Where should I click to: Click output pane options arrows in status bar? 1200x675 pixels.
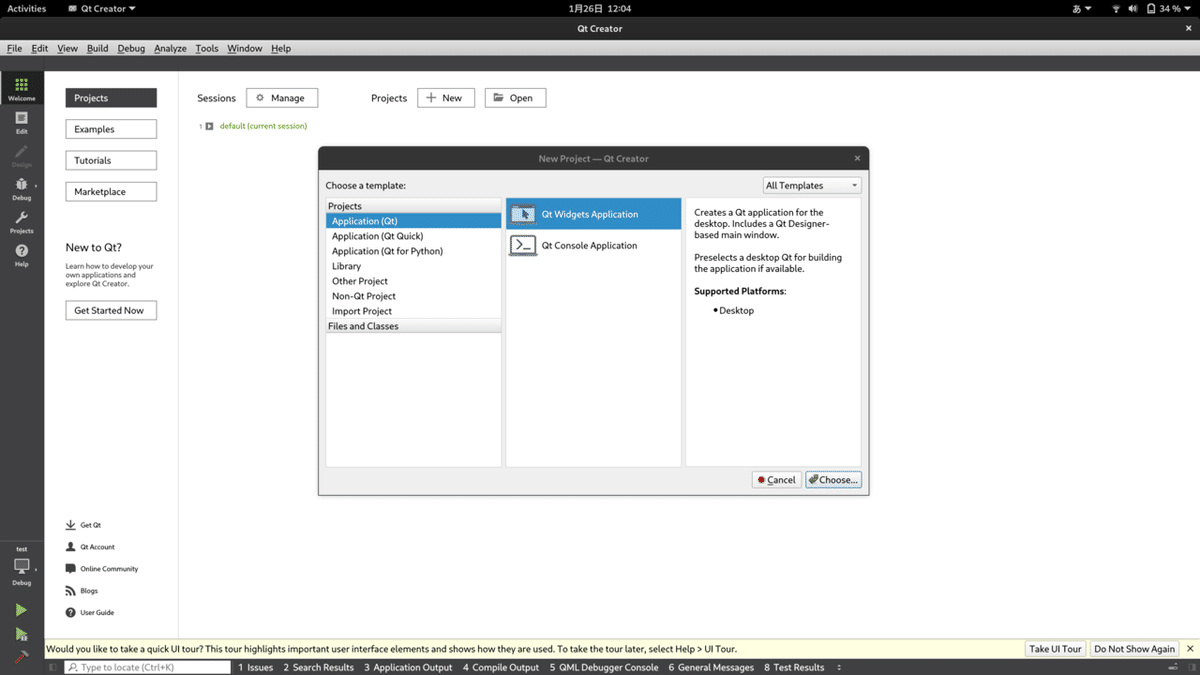(839, 667)
